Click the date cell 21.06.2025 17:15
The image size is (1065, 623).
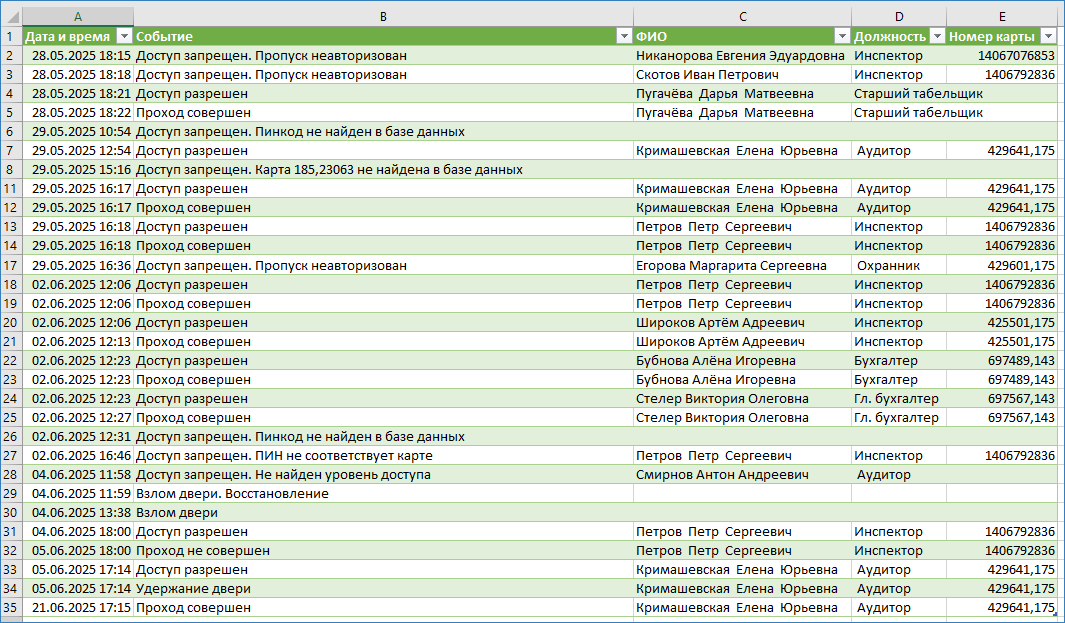(x=80, y=608)
